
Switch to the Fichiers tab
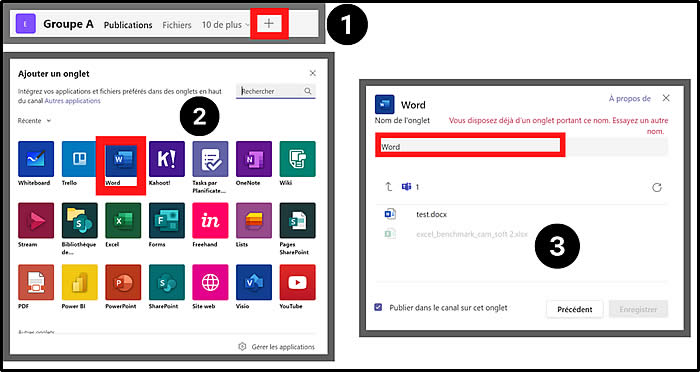click(x=177, y=25)
